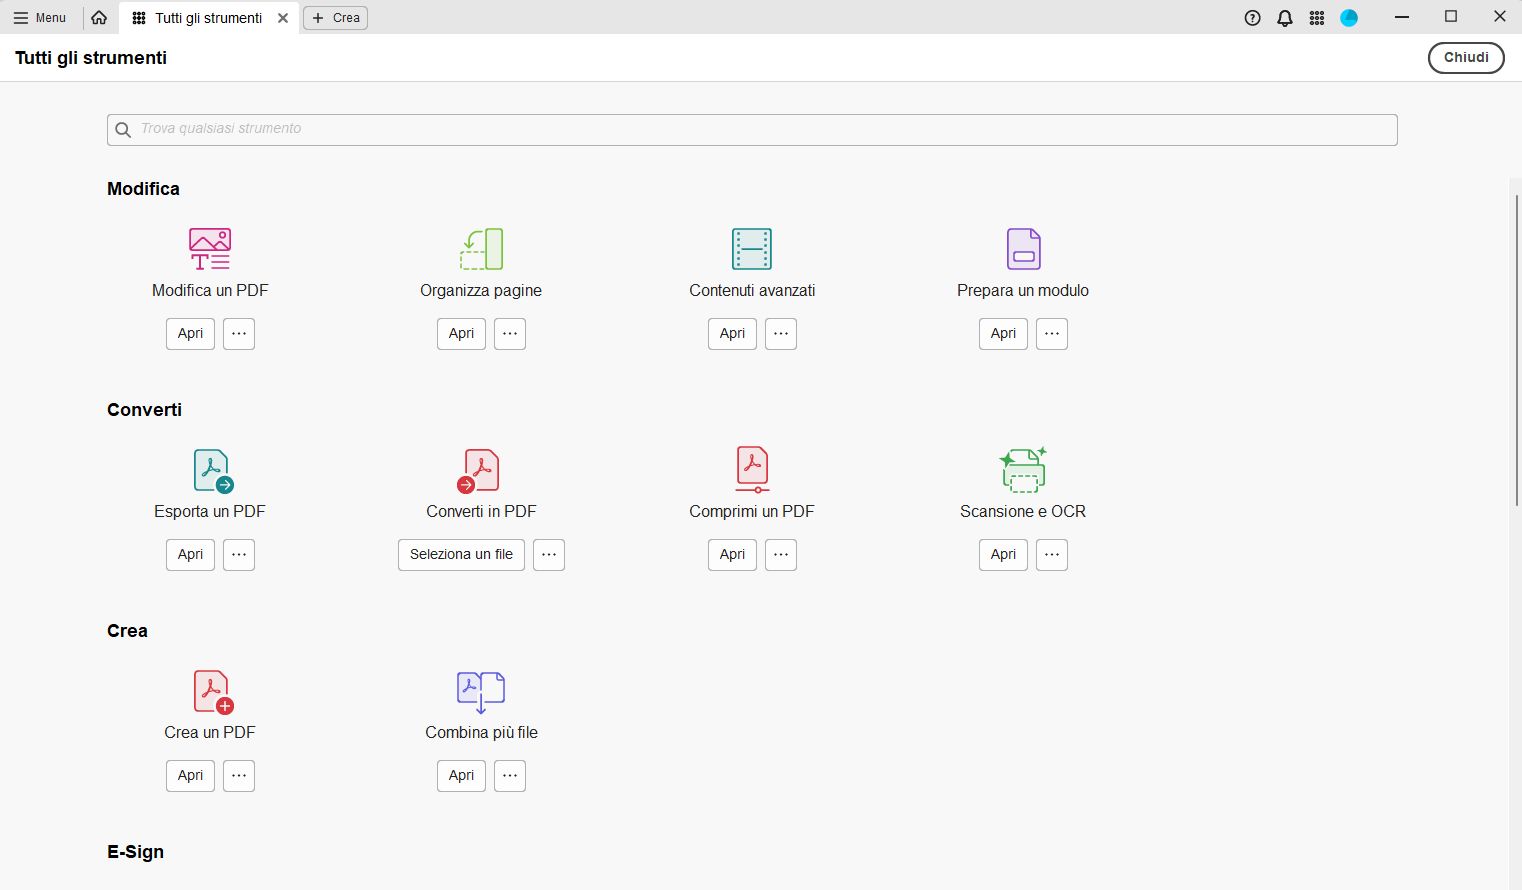
Task: Go to Home via the home icon
Action: 99,17
